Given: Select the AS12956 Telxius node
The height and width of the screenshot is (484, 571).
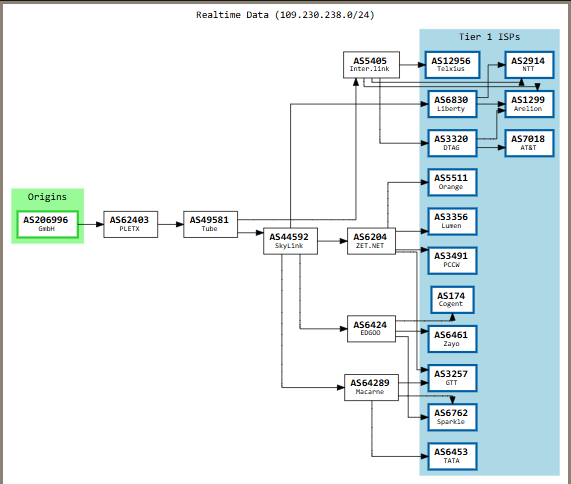Looking at the screenshot, I should (x=452, y=64).
